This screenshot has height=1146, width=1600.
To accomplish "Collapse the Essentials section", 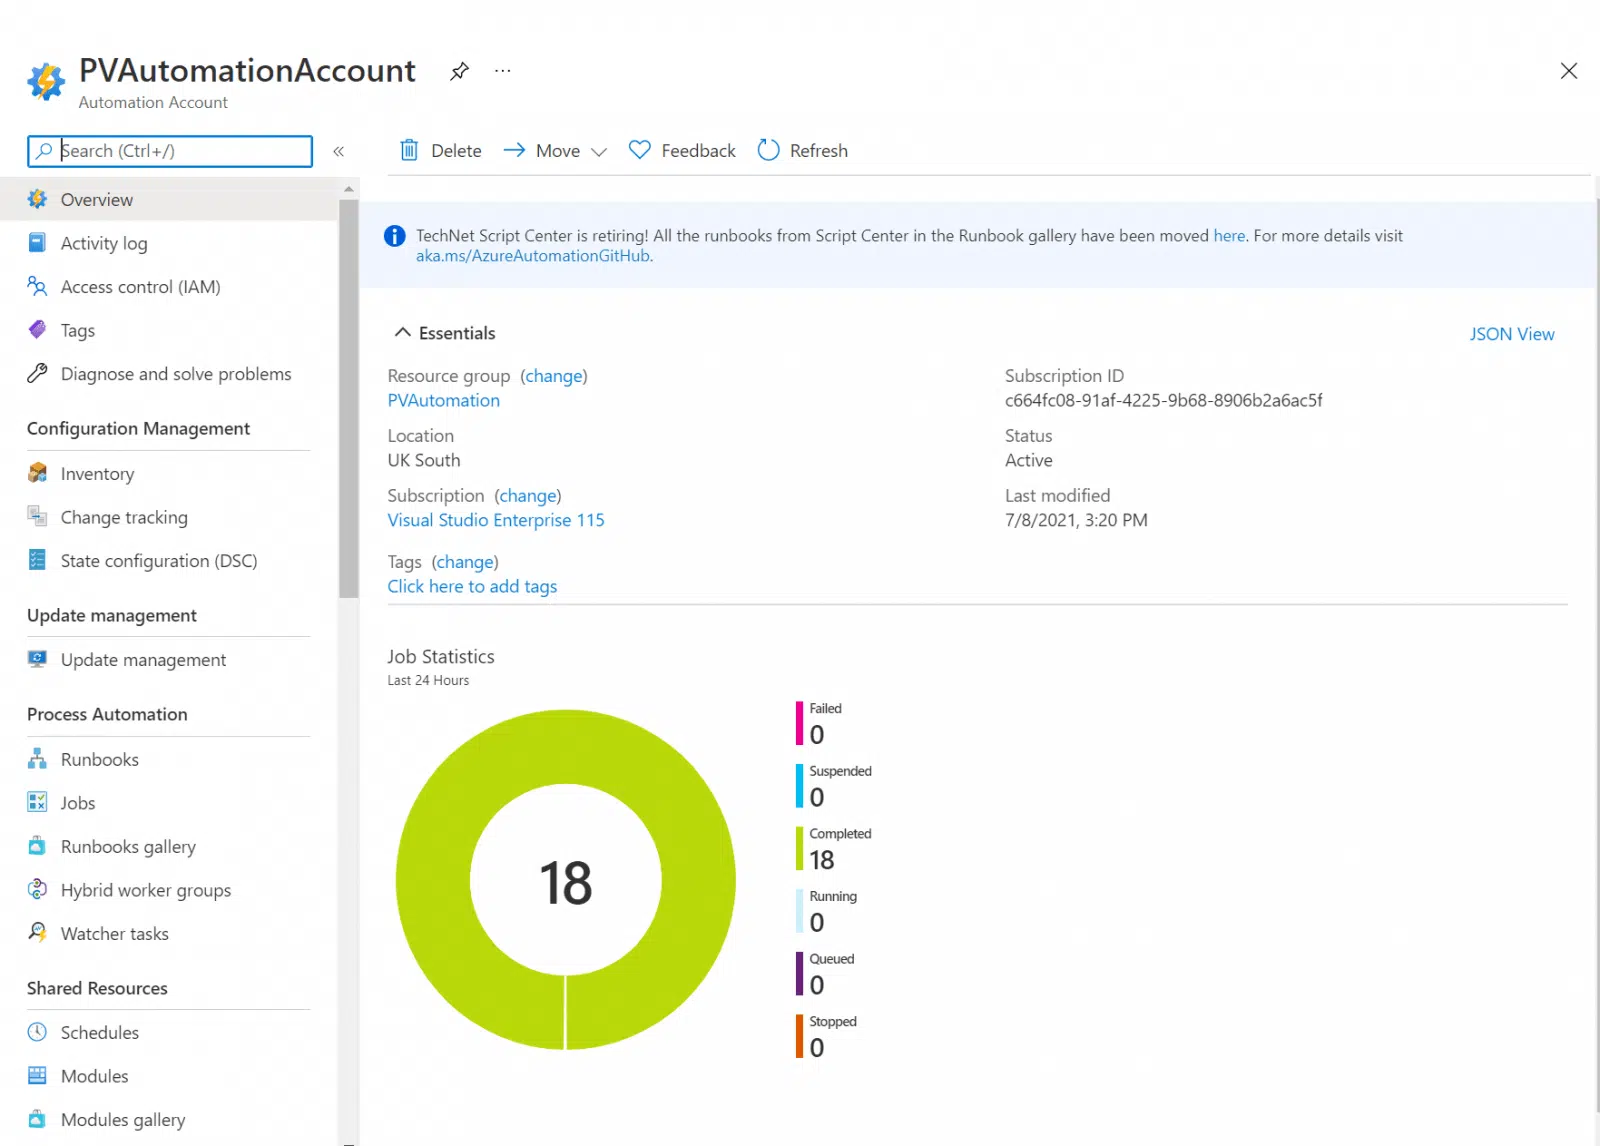I will tap(403, 332).
